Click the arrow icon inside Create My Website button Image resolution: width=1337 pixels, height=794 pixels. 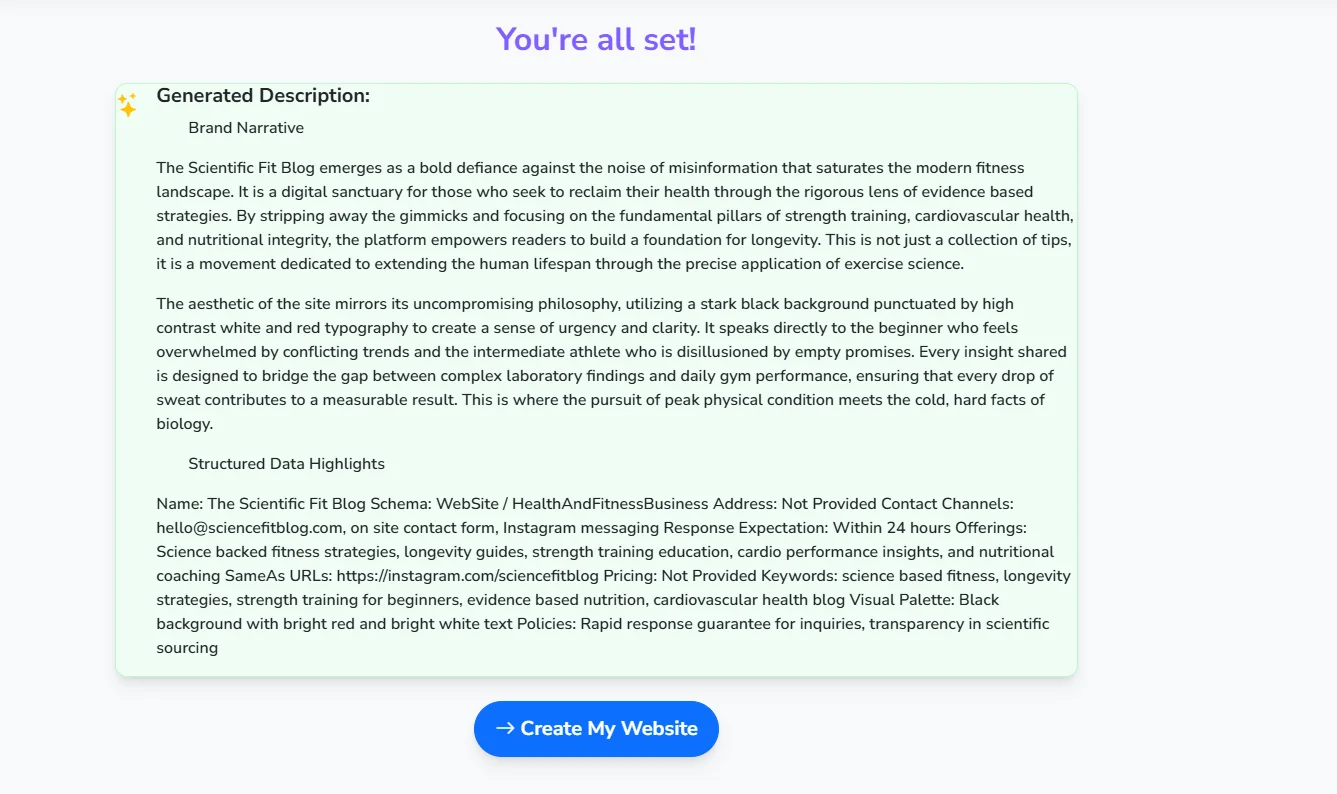click(505, 729)
